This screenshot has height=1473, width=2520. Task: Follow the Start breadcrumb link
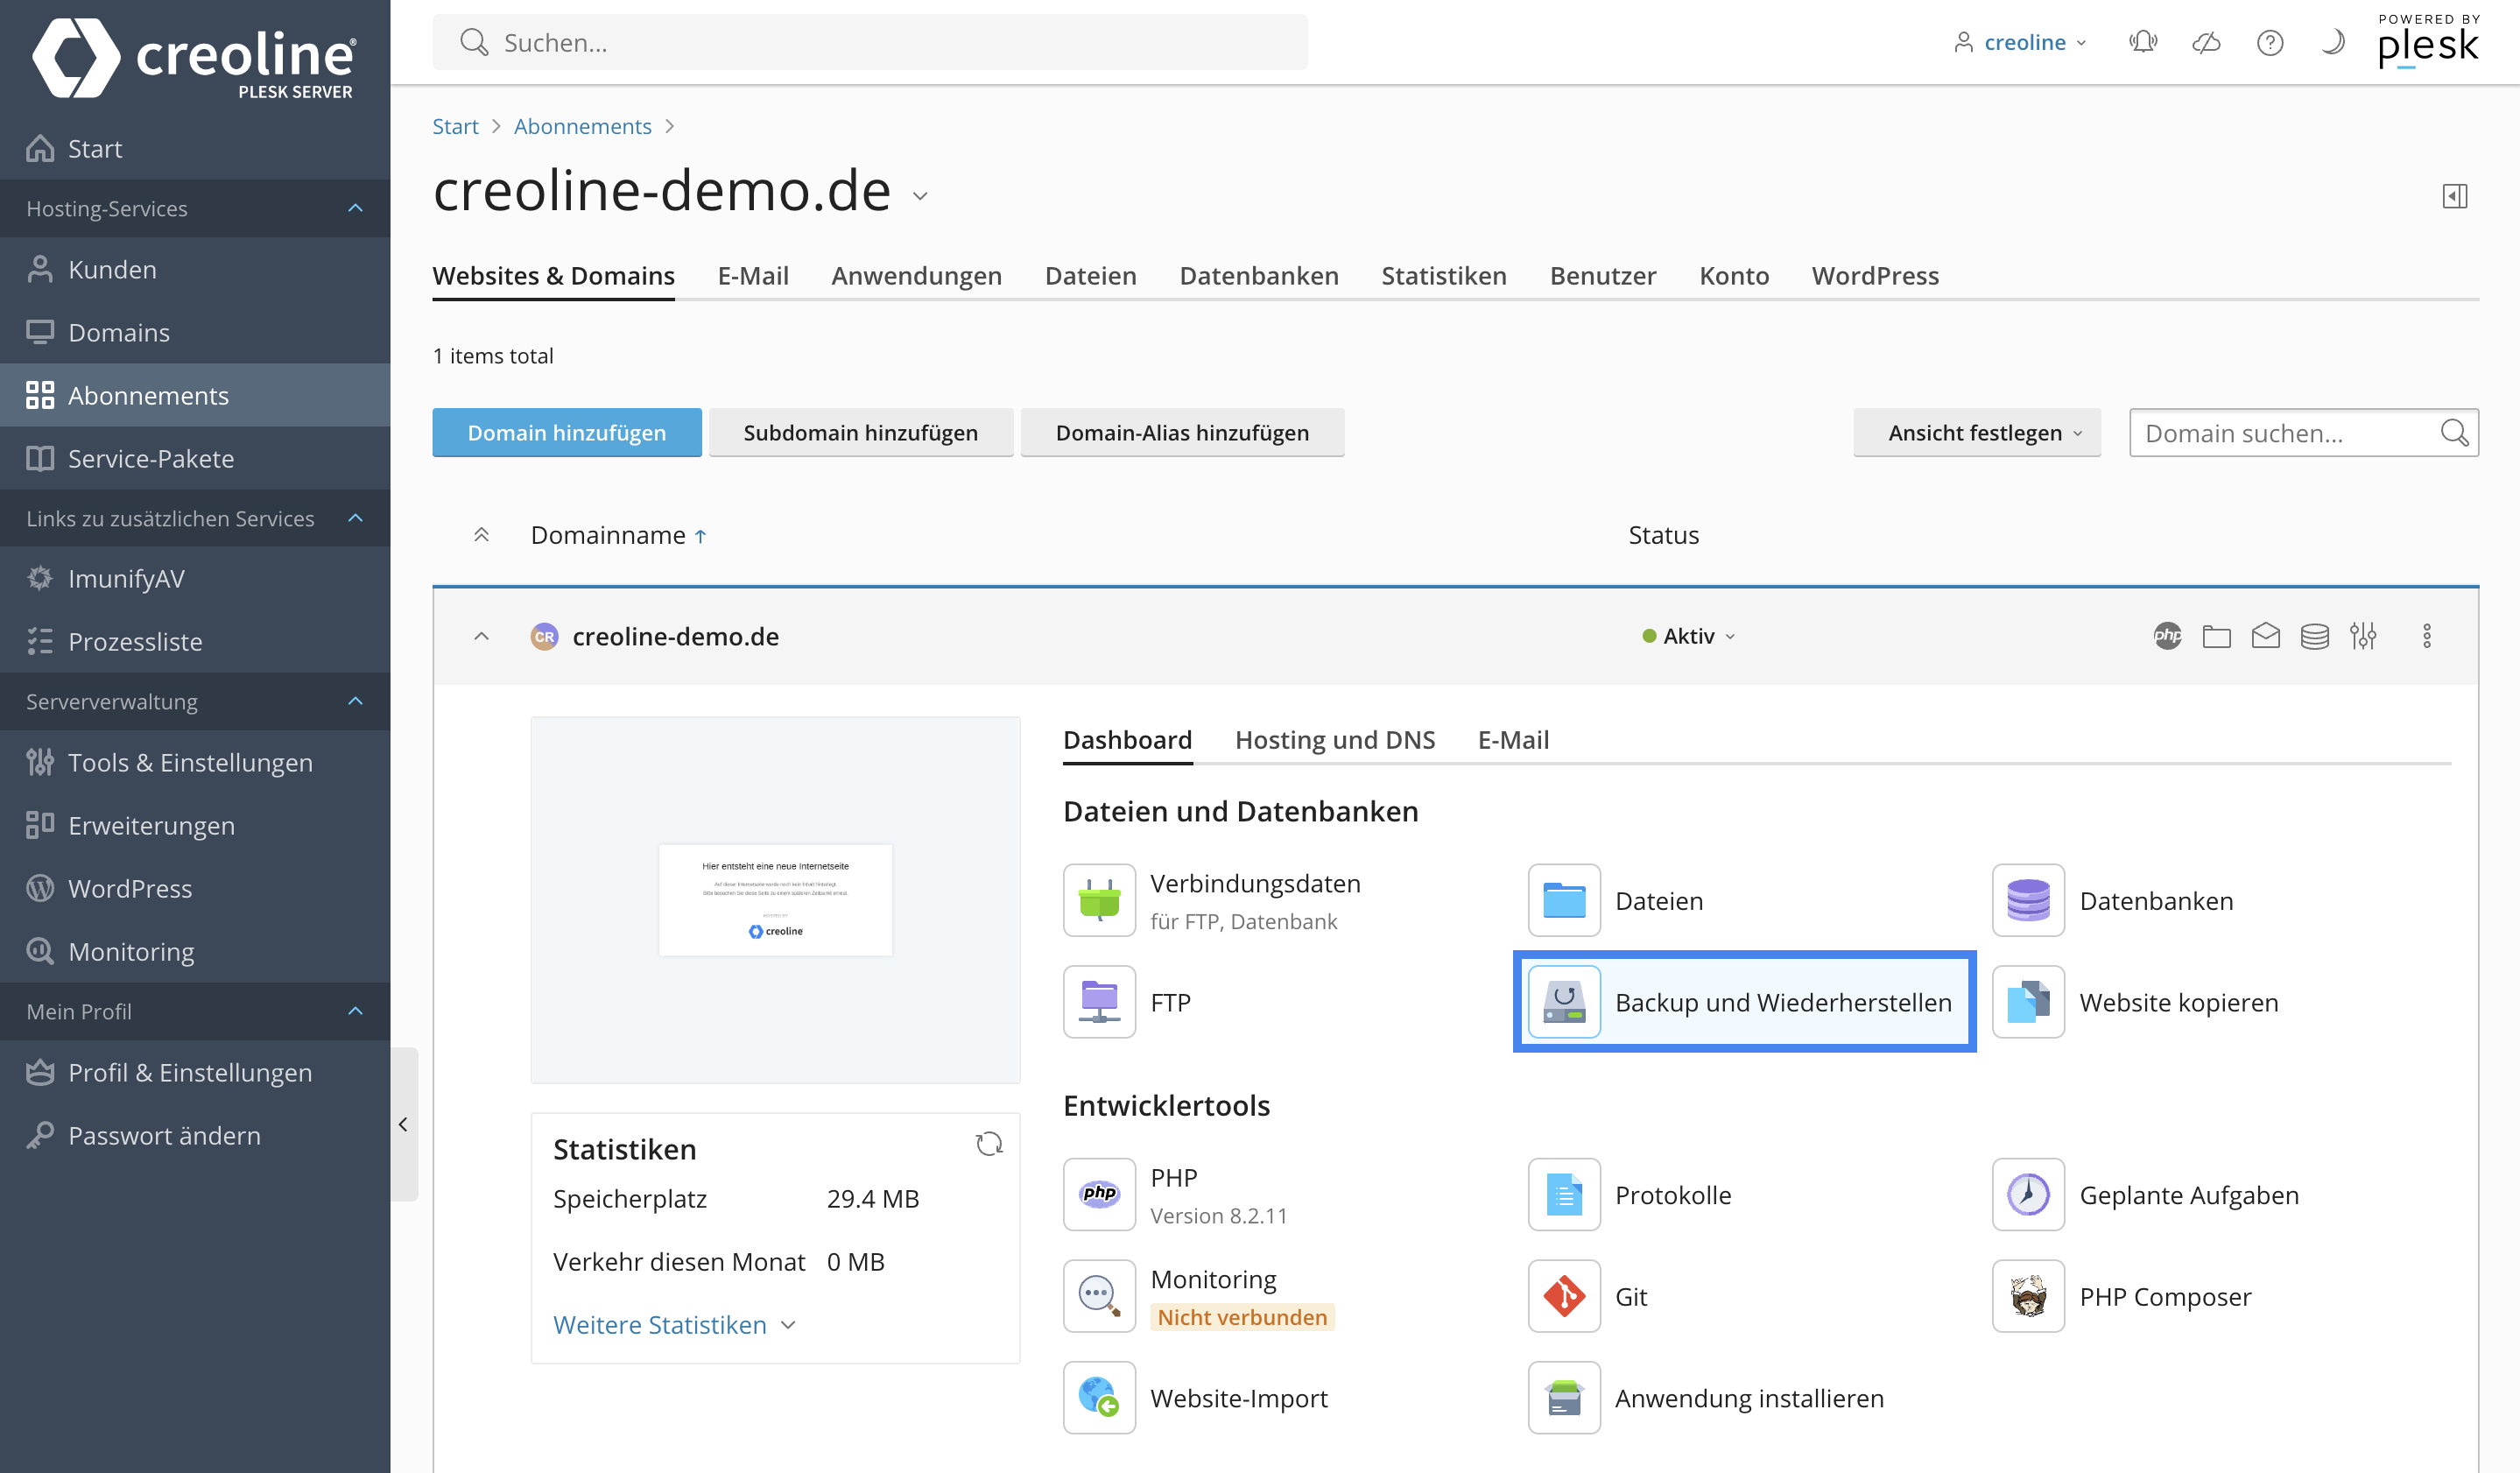[x=455, y=126]
